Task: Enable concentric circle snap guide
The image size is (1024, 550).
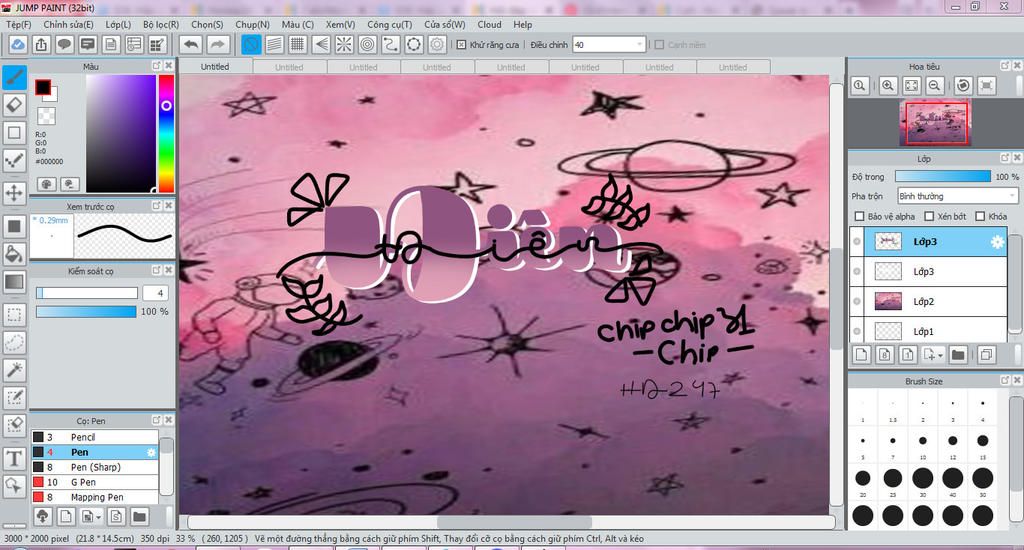Action: coord(368,44)
